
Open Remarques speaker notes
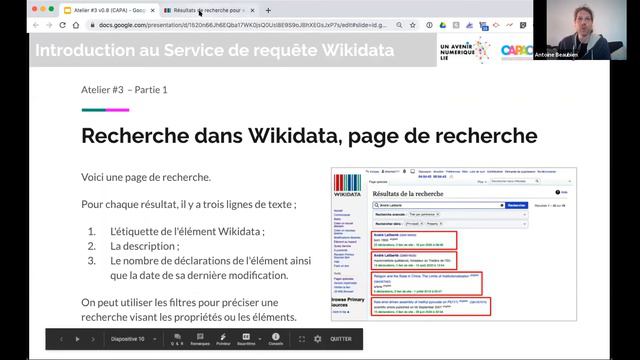pyautogui.click(x=200, y=339)
